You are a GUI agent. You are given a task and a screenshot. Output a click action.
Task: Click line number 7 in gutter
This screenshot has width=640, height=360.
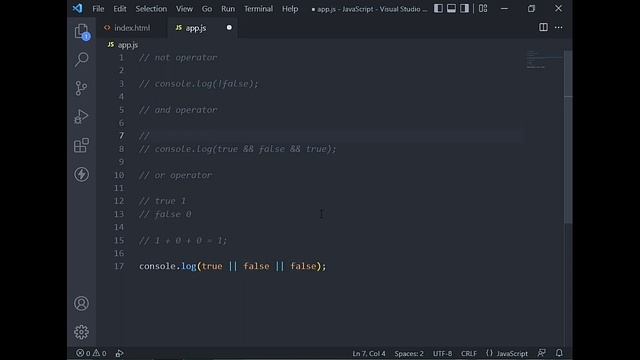click(x=121, y=136)
